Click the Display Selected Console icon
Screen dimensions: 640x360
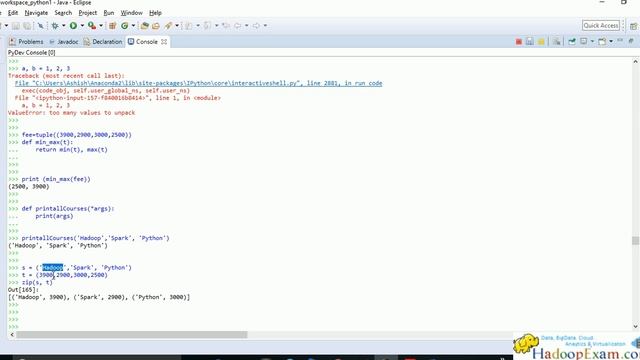pyautogui.click(x=584, y=41)
